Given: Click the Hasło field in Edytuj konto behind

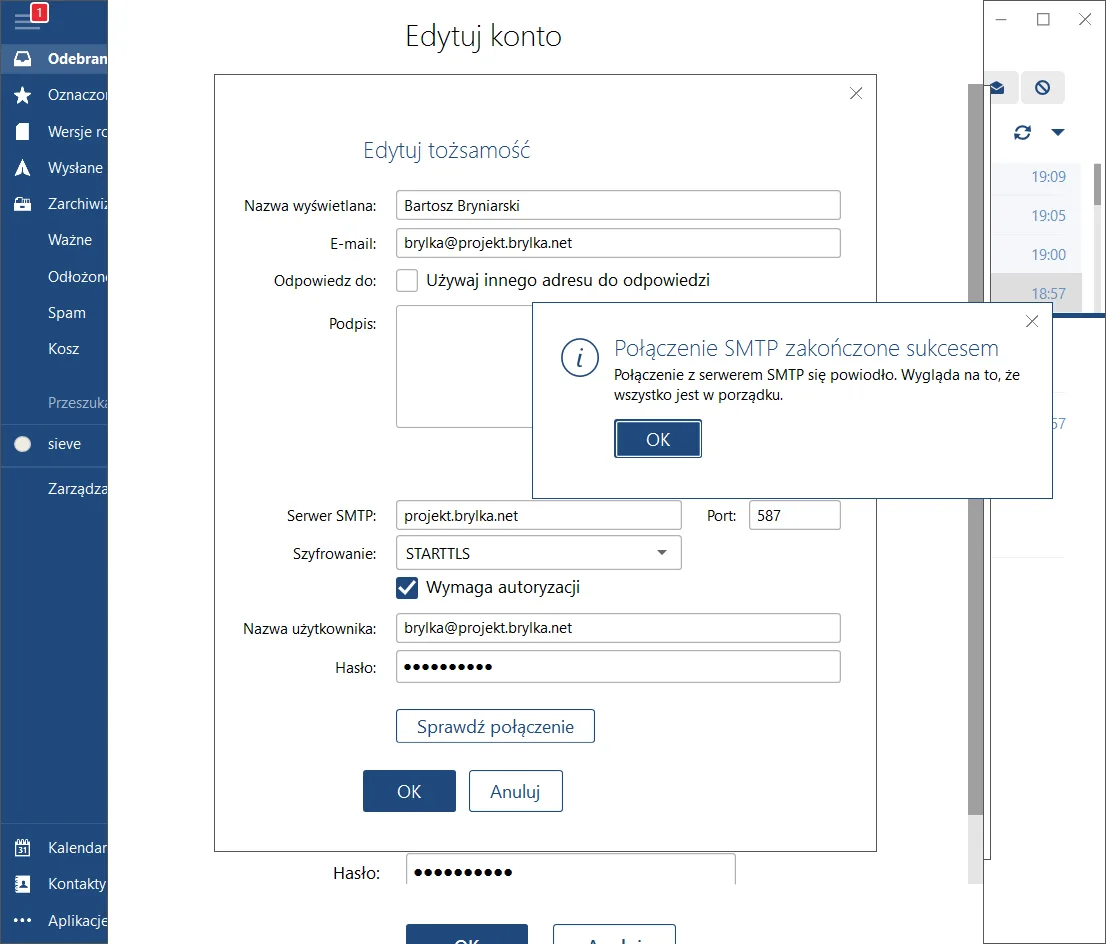Looking at the screenshot, I should click(x=571, y=871).
